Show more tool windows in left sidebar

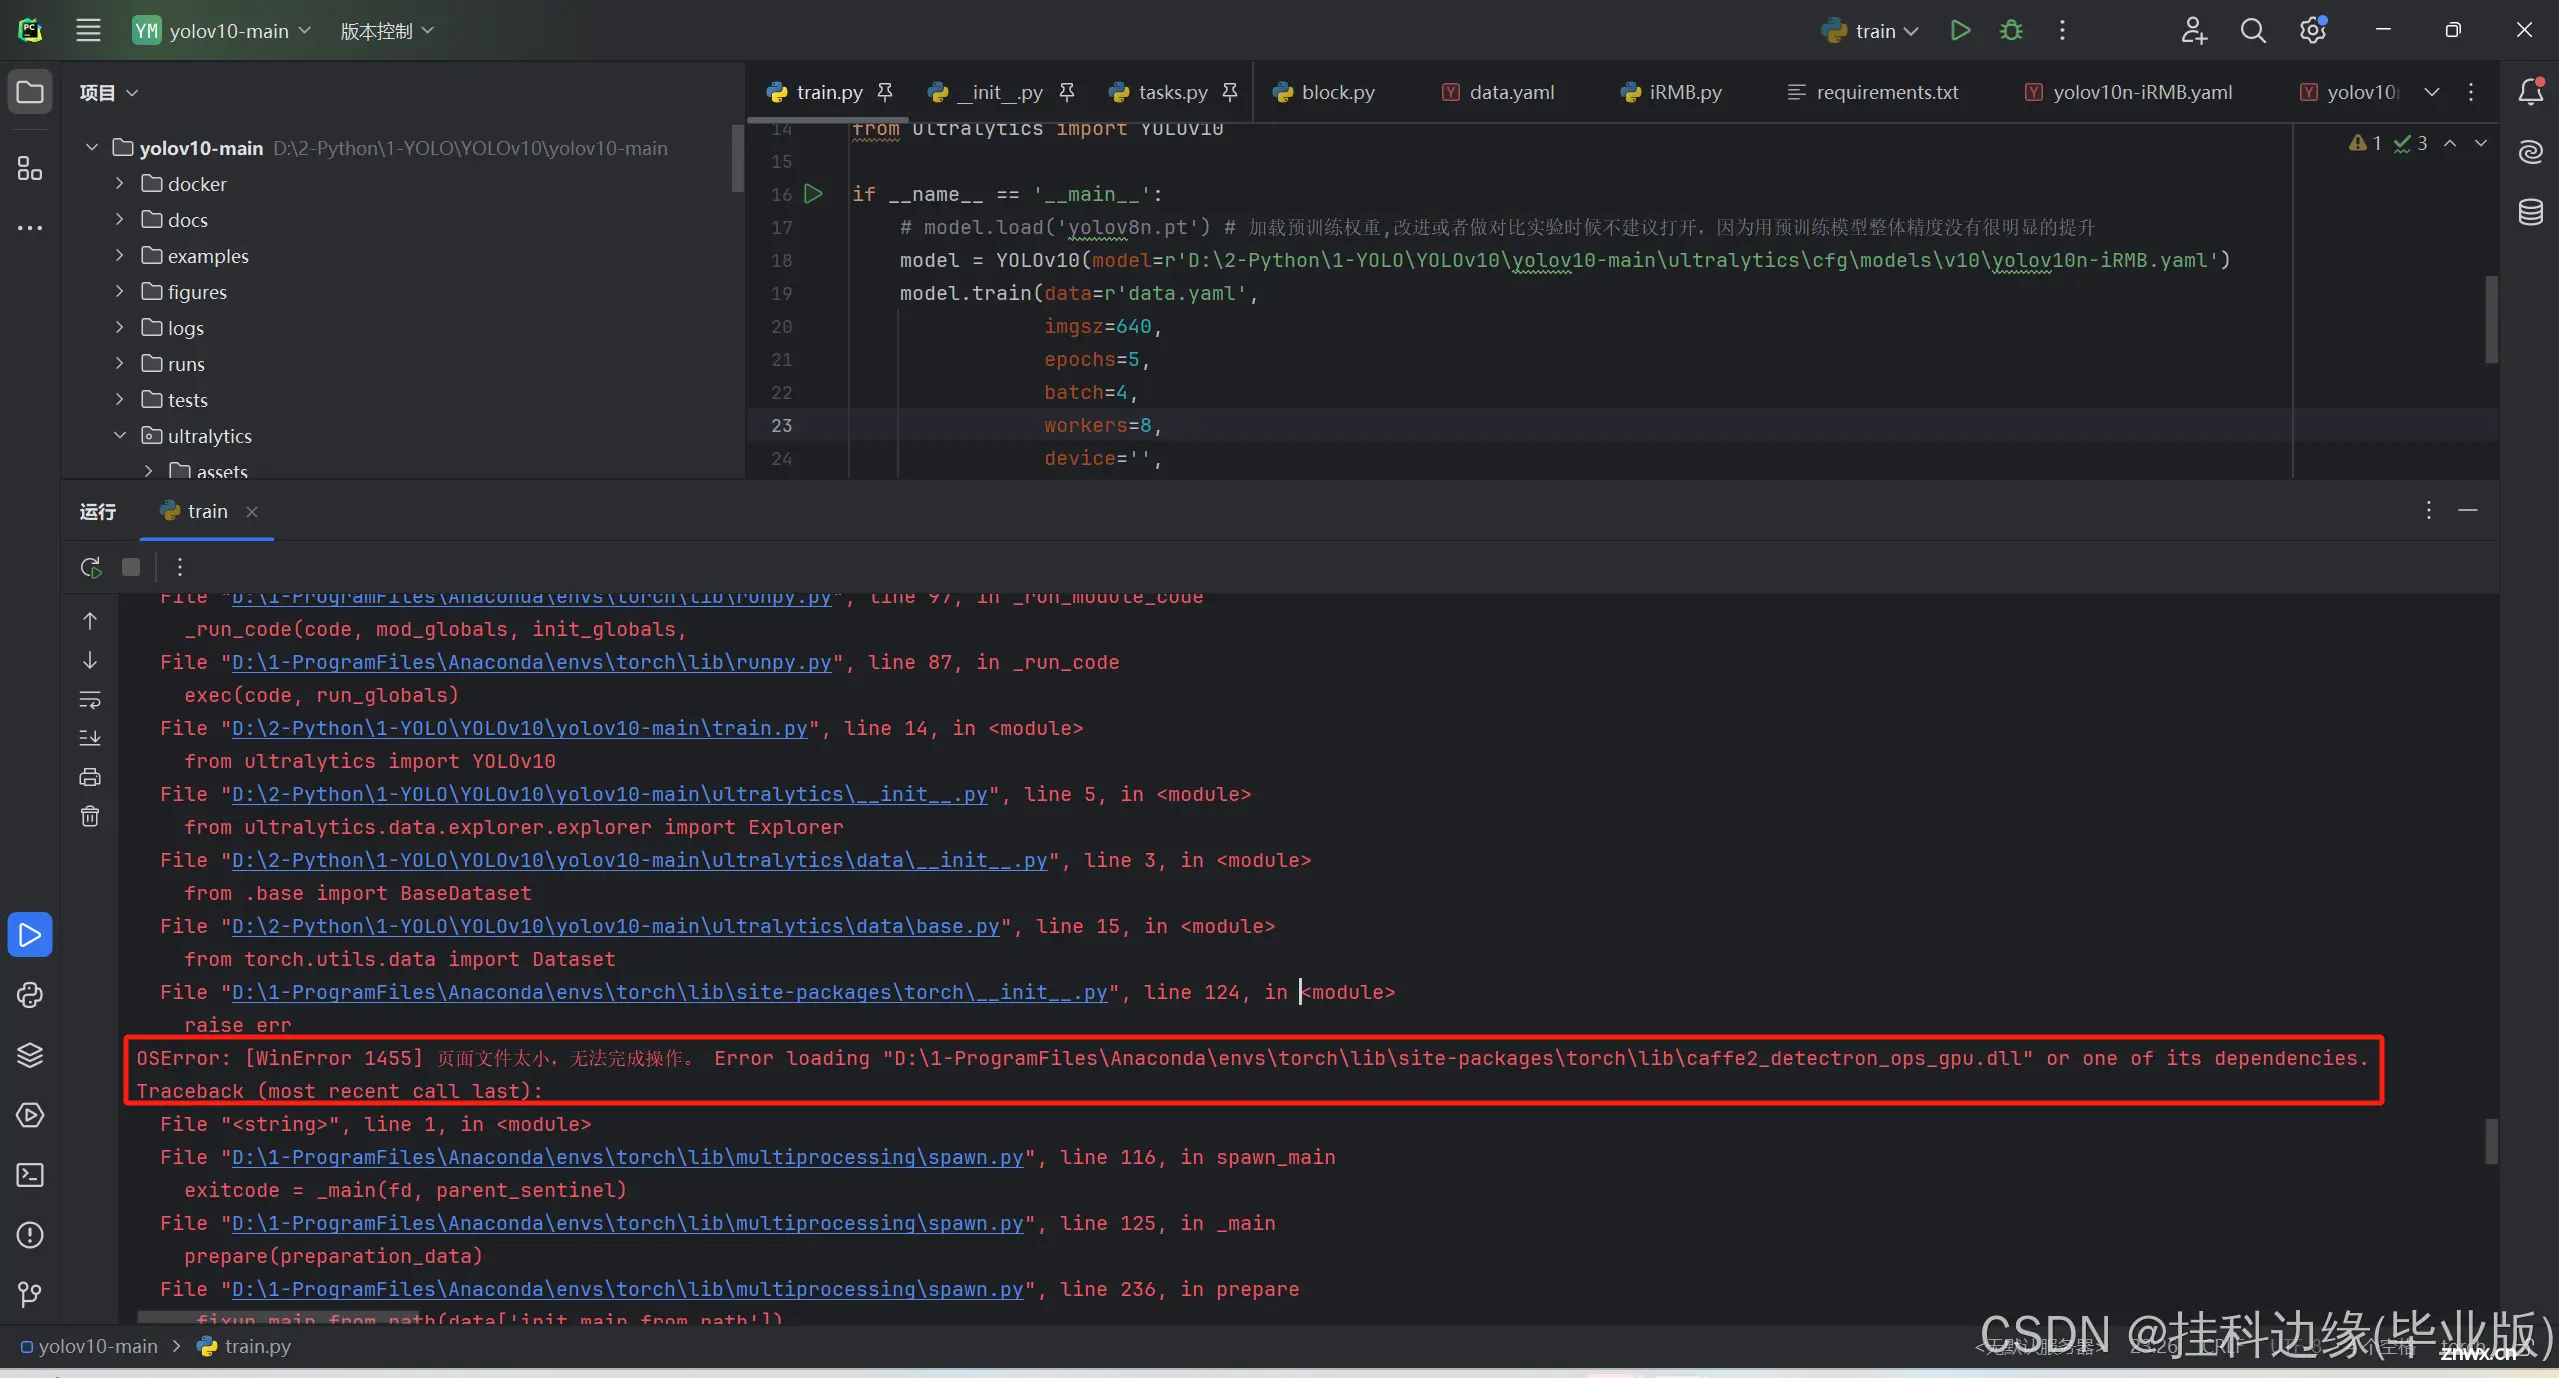tap(30, 228)
